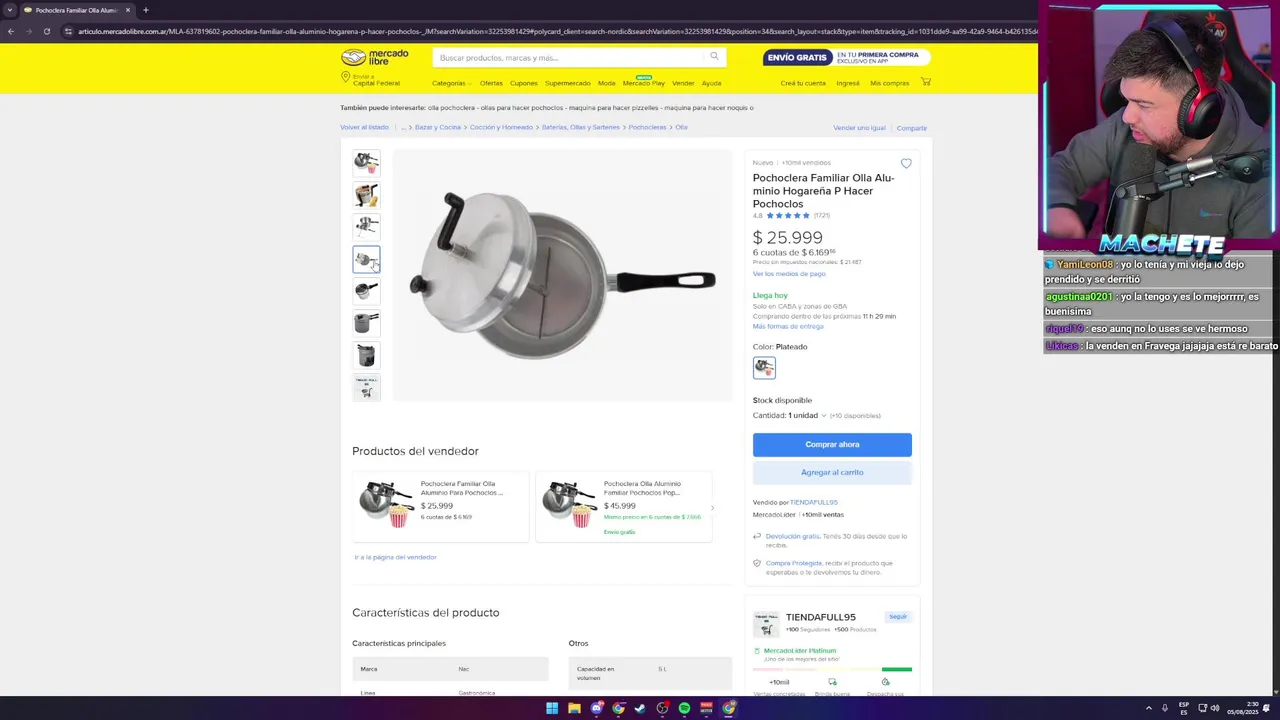Select the sixth product thumbnail

366,323
